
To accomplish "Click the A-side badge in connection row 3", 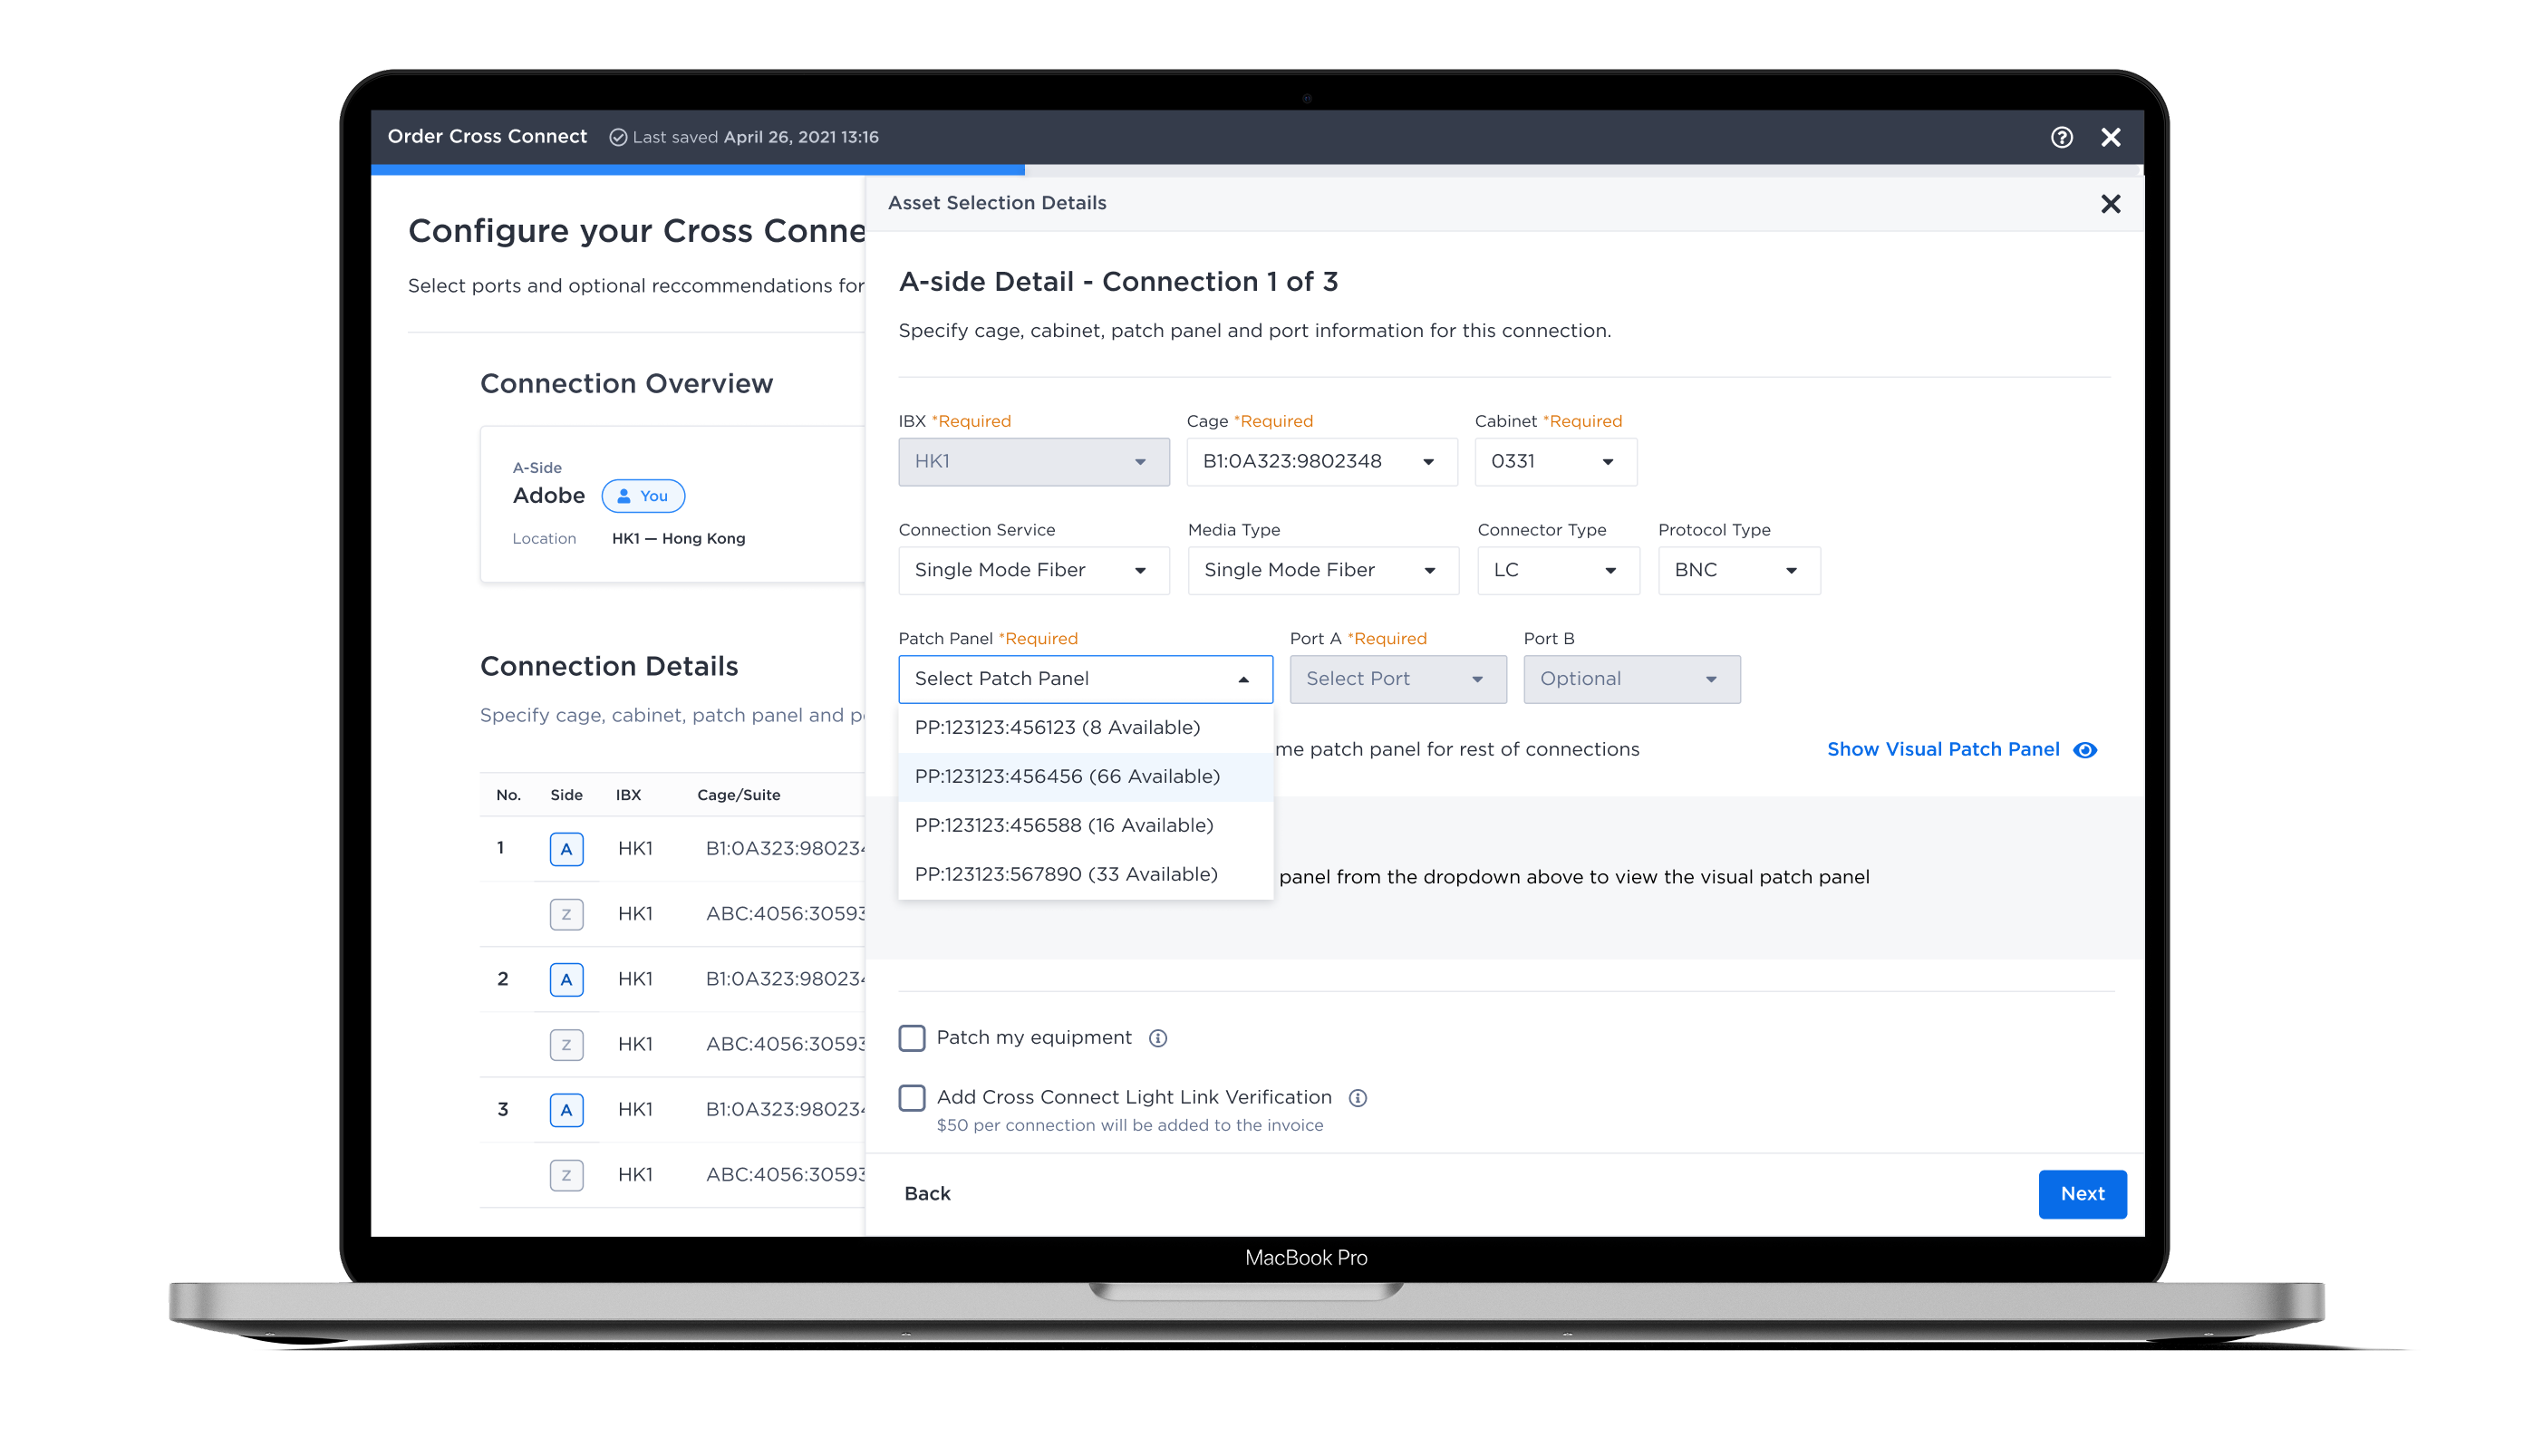I will pyautogui.click(x=566, y=1110).
